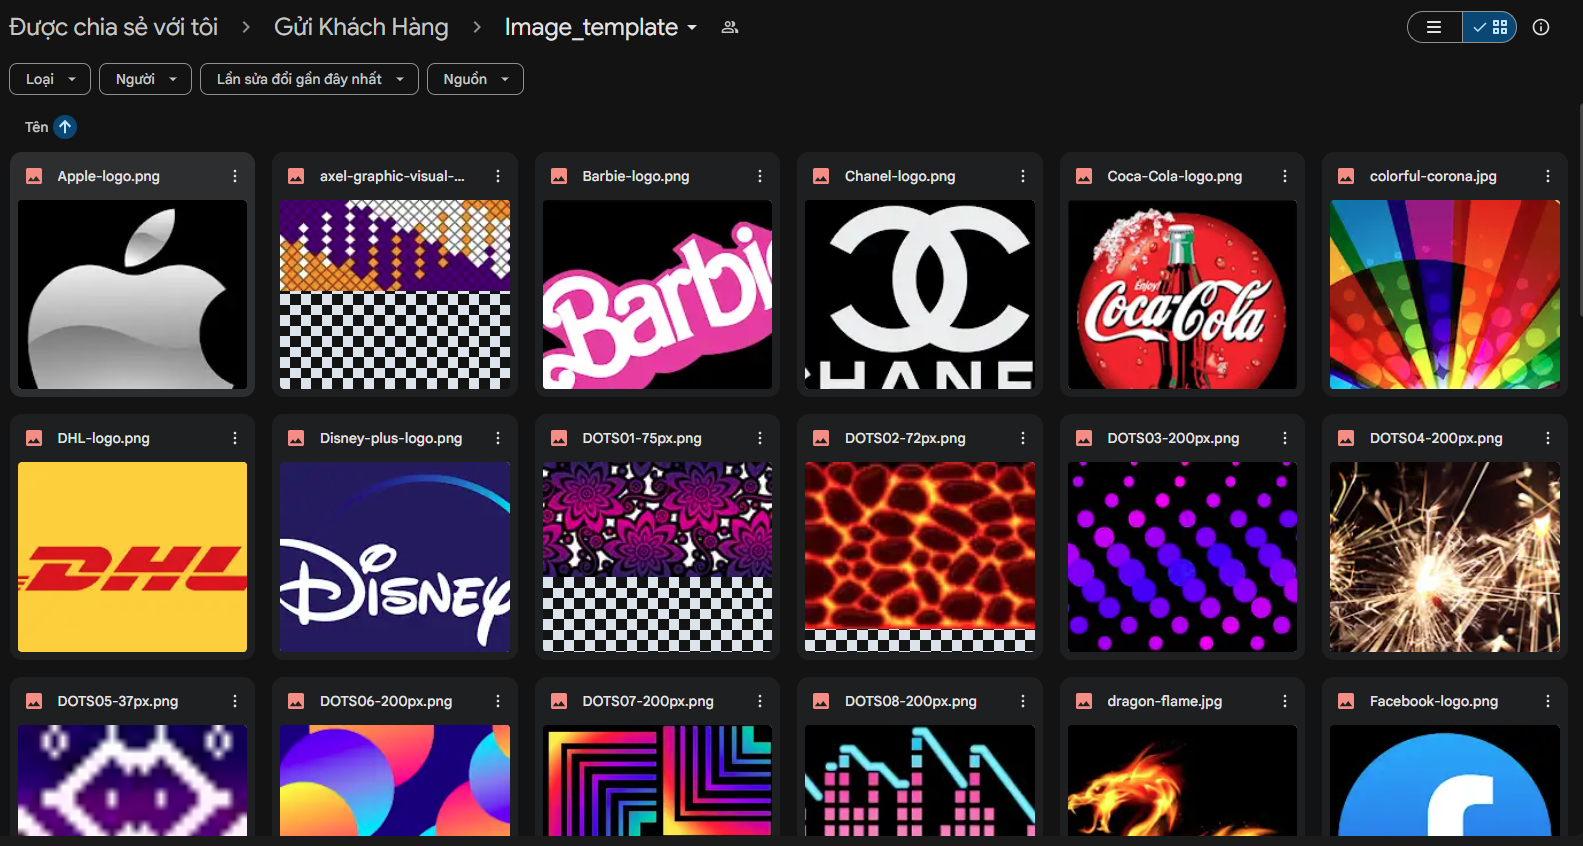Switch to list layout view
The width and height of the screenshot is (1583, 846).
pos(1434,27)
